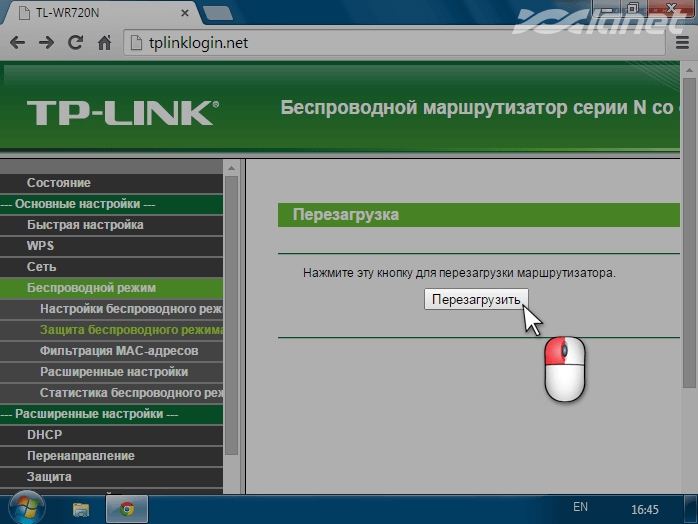Select WPS in the sidebar menu
This screenshot has width=698, height=524.
(40, 246)
